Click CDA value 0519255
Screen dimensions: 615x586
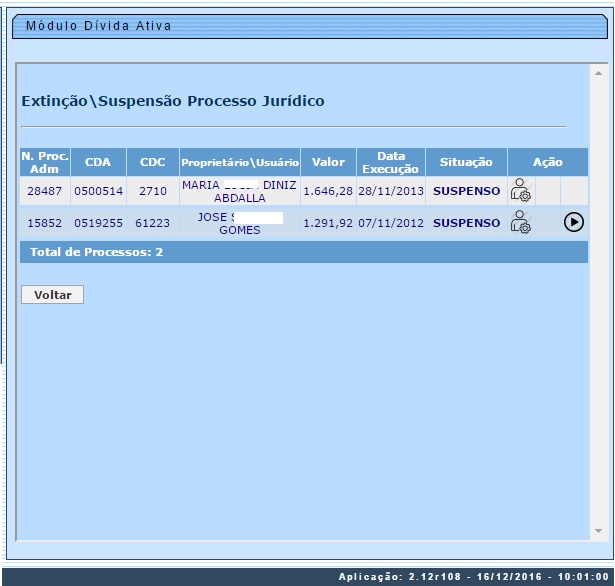coord(98,223)
